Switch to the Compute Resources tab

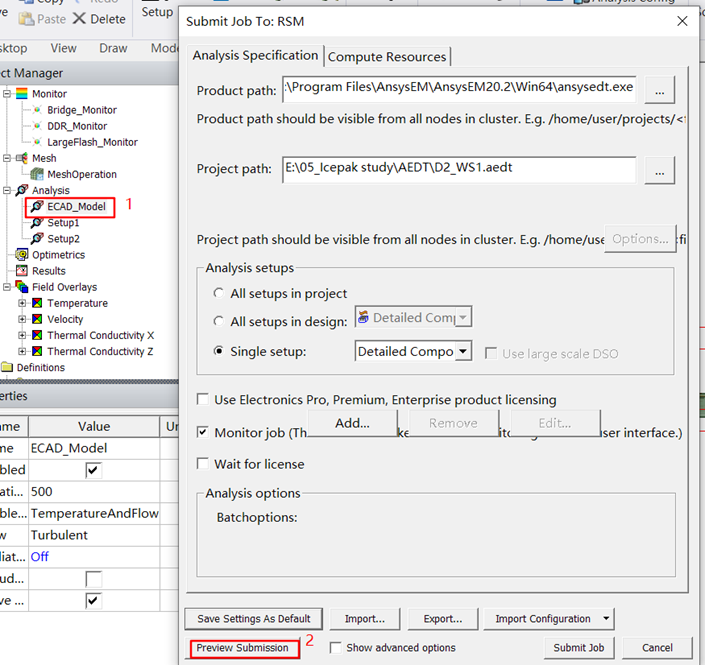click(388, 57)
